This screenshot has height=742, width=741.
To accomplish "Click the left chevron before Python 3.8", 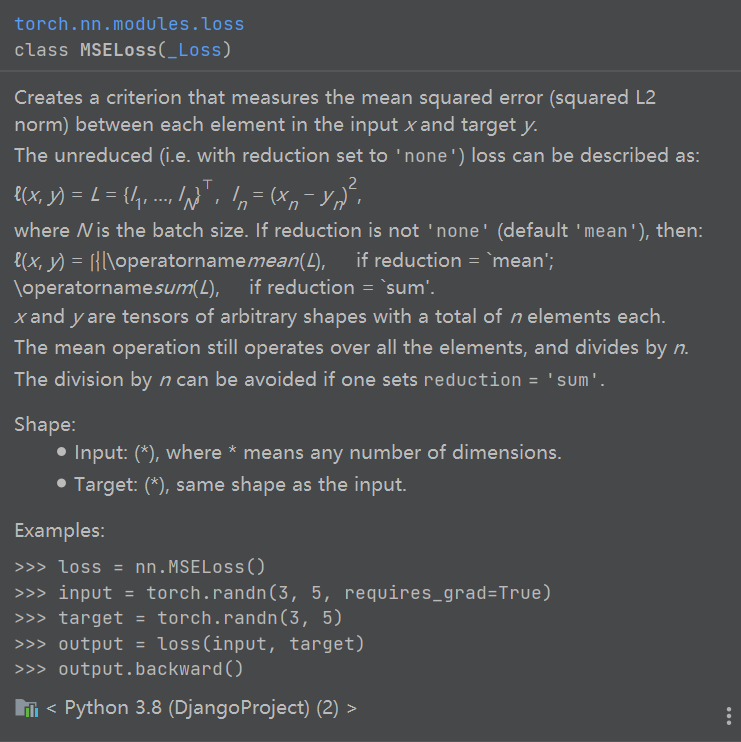I will (51, 708).
